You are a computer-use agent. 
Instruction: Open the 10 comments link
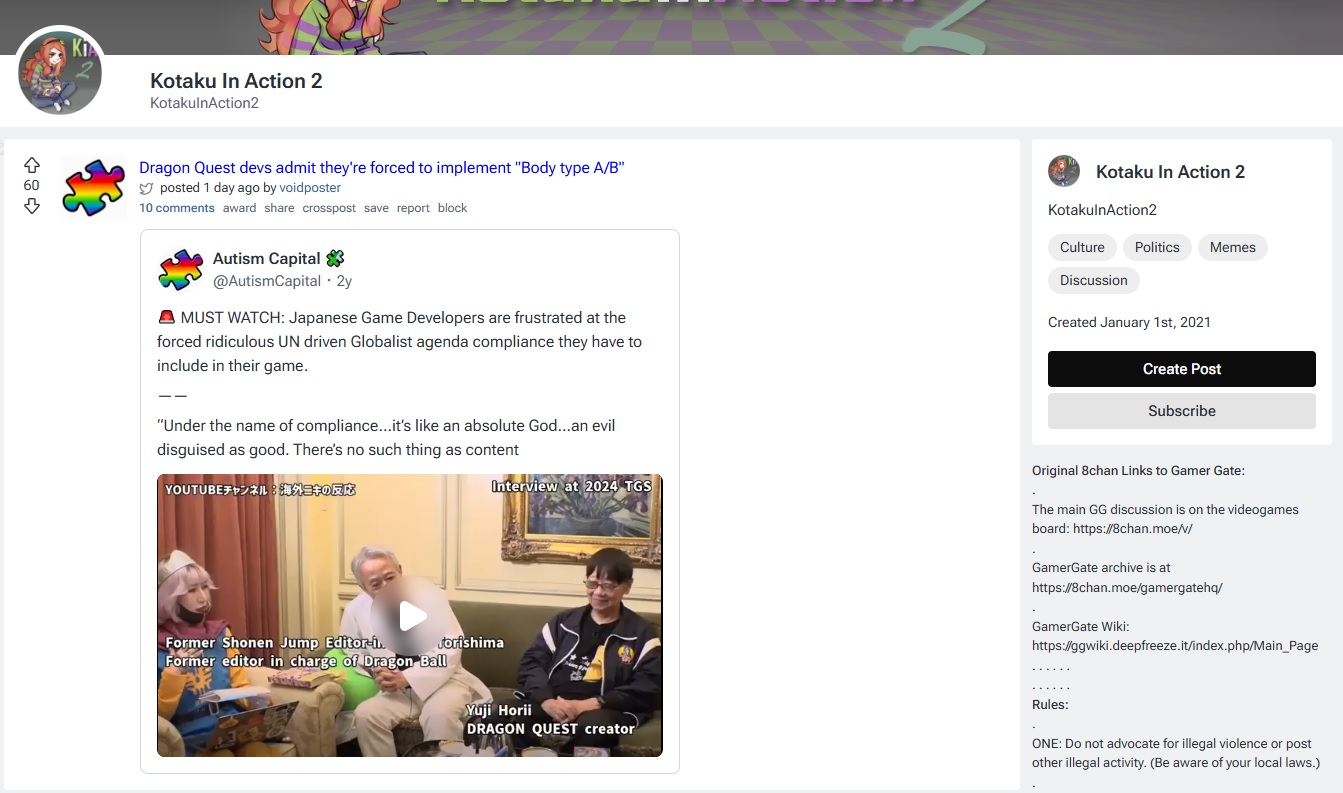tap(177, 208)
